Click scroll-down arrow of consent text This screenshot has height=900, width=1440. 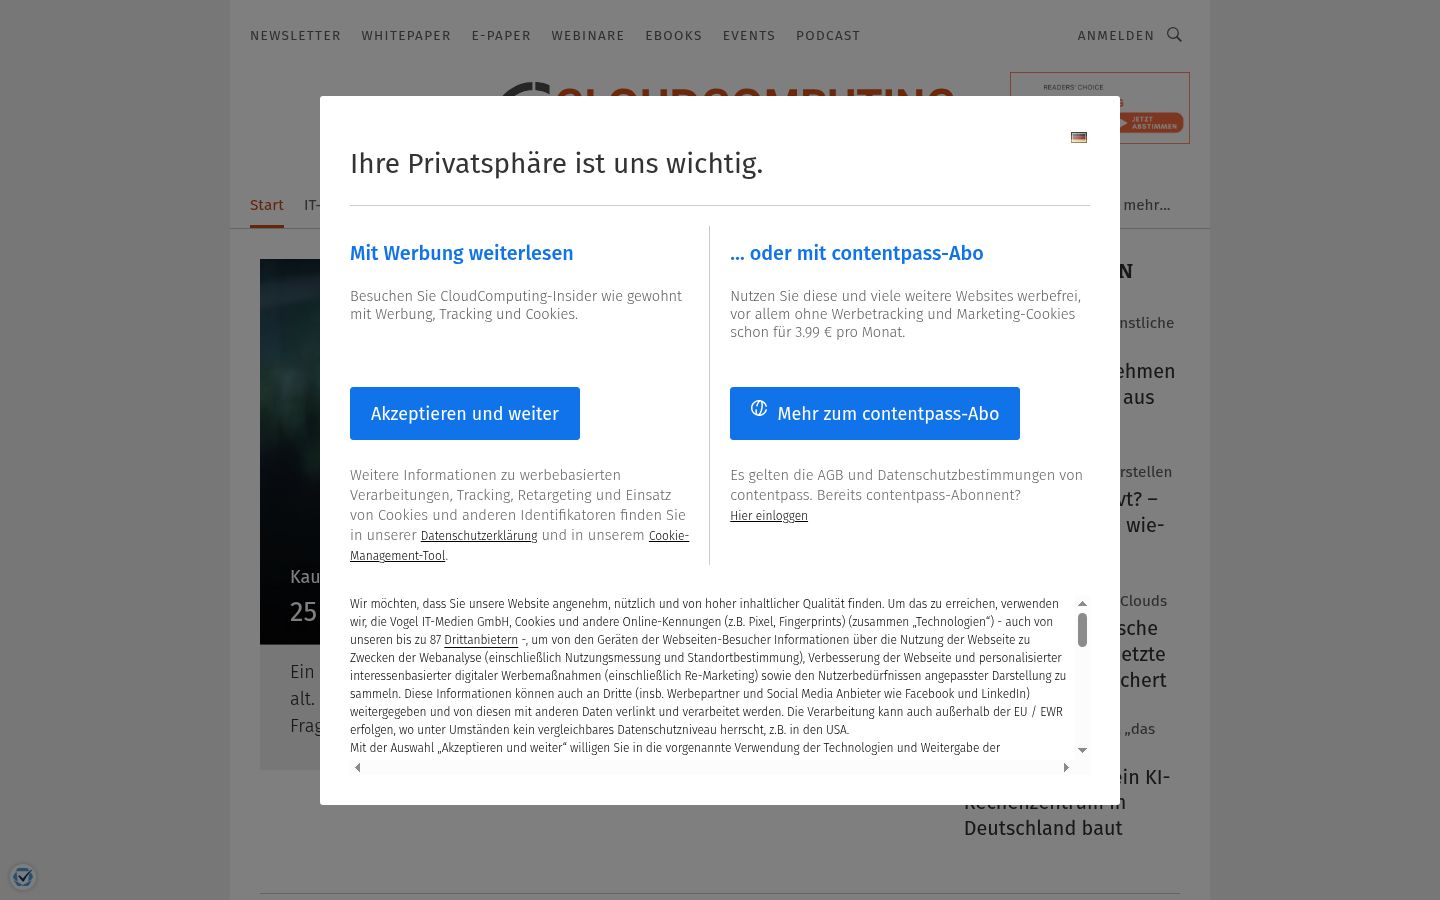(x=1082, y=750)
